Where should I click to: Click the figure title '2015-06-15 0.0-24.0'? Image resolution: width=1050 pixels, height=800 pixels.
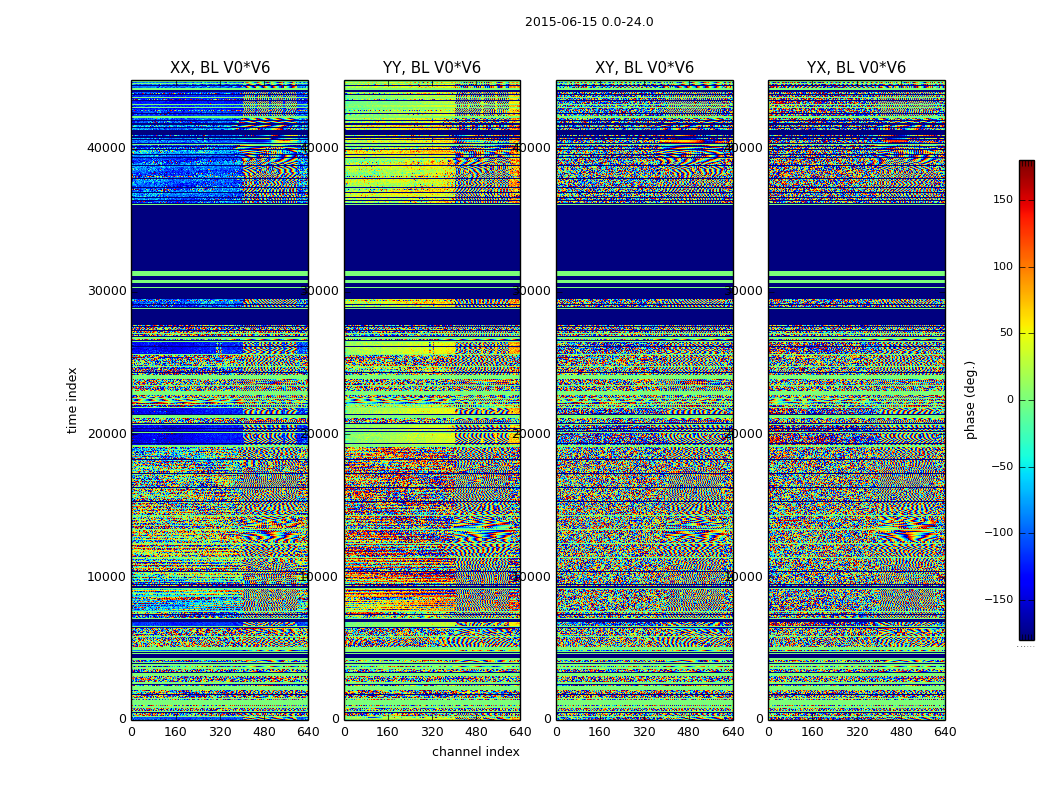589,22
